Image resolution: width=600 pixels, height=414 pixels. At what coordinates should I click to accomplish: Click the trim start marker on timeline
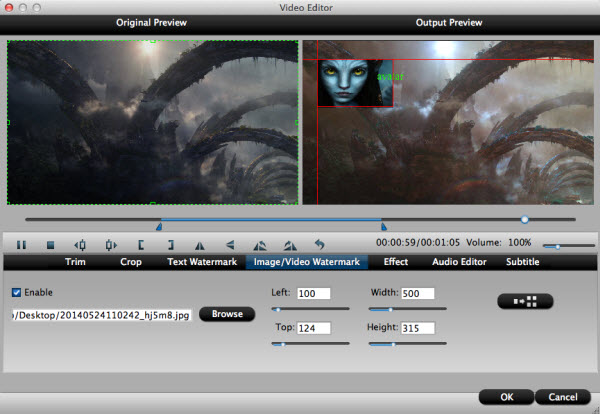(159, 227)
